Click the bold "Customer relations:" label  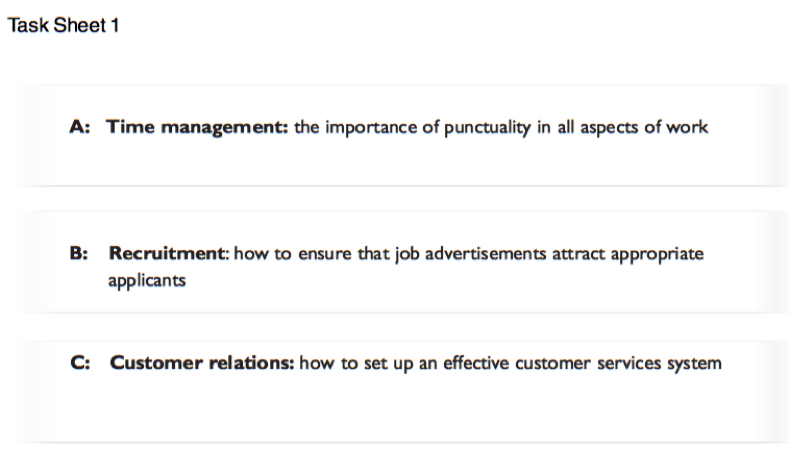pyautogui.click(x=202, y=363)
